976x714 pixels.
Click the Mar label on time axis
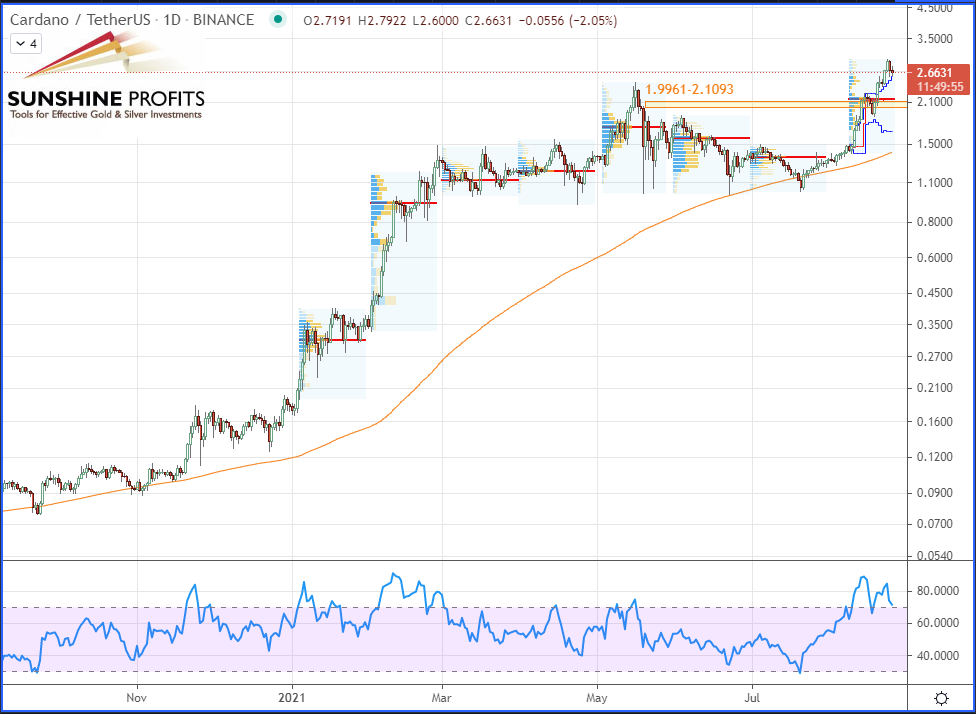(441, 698)
